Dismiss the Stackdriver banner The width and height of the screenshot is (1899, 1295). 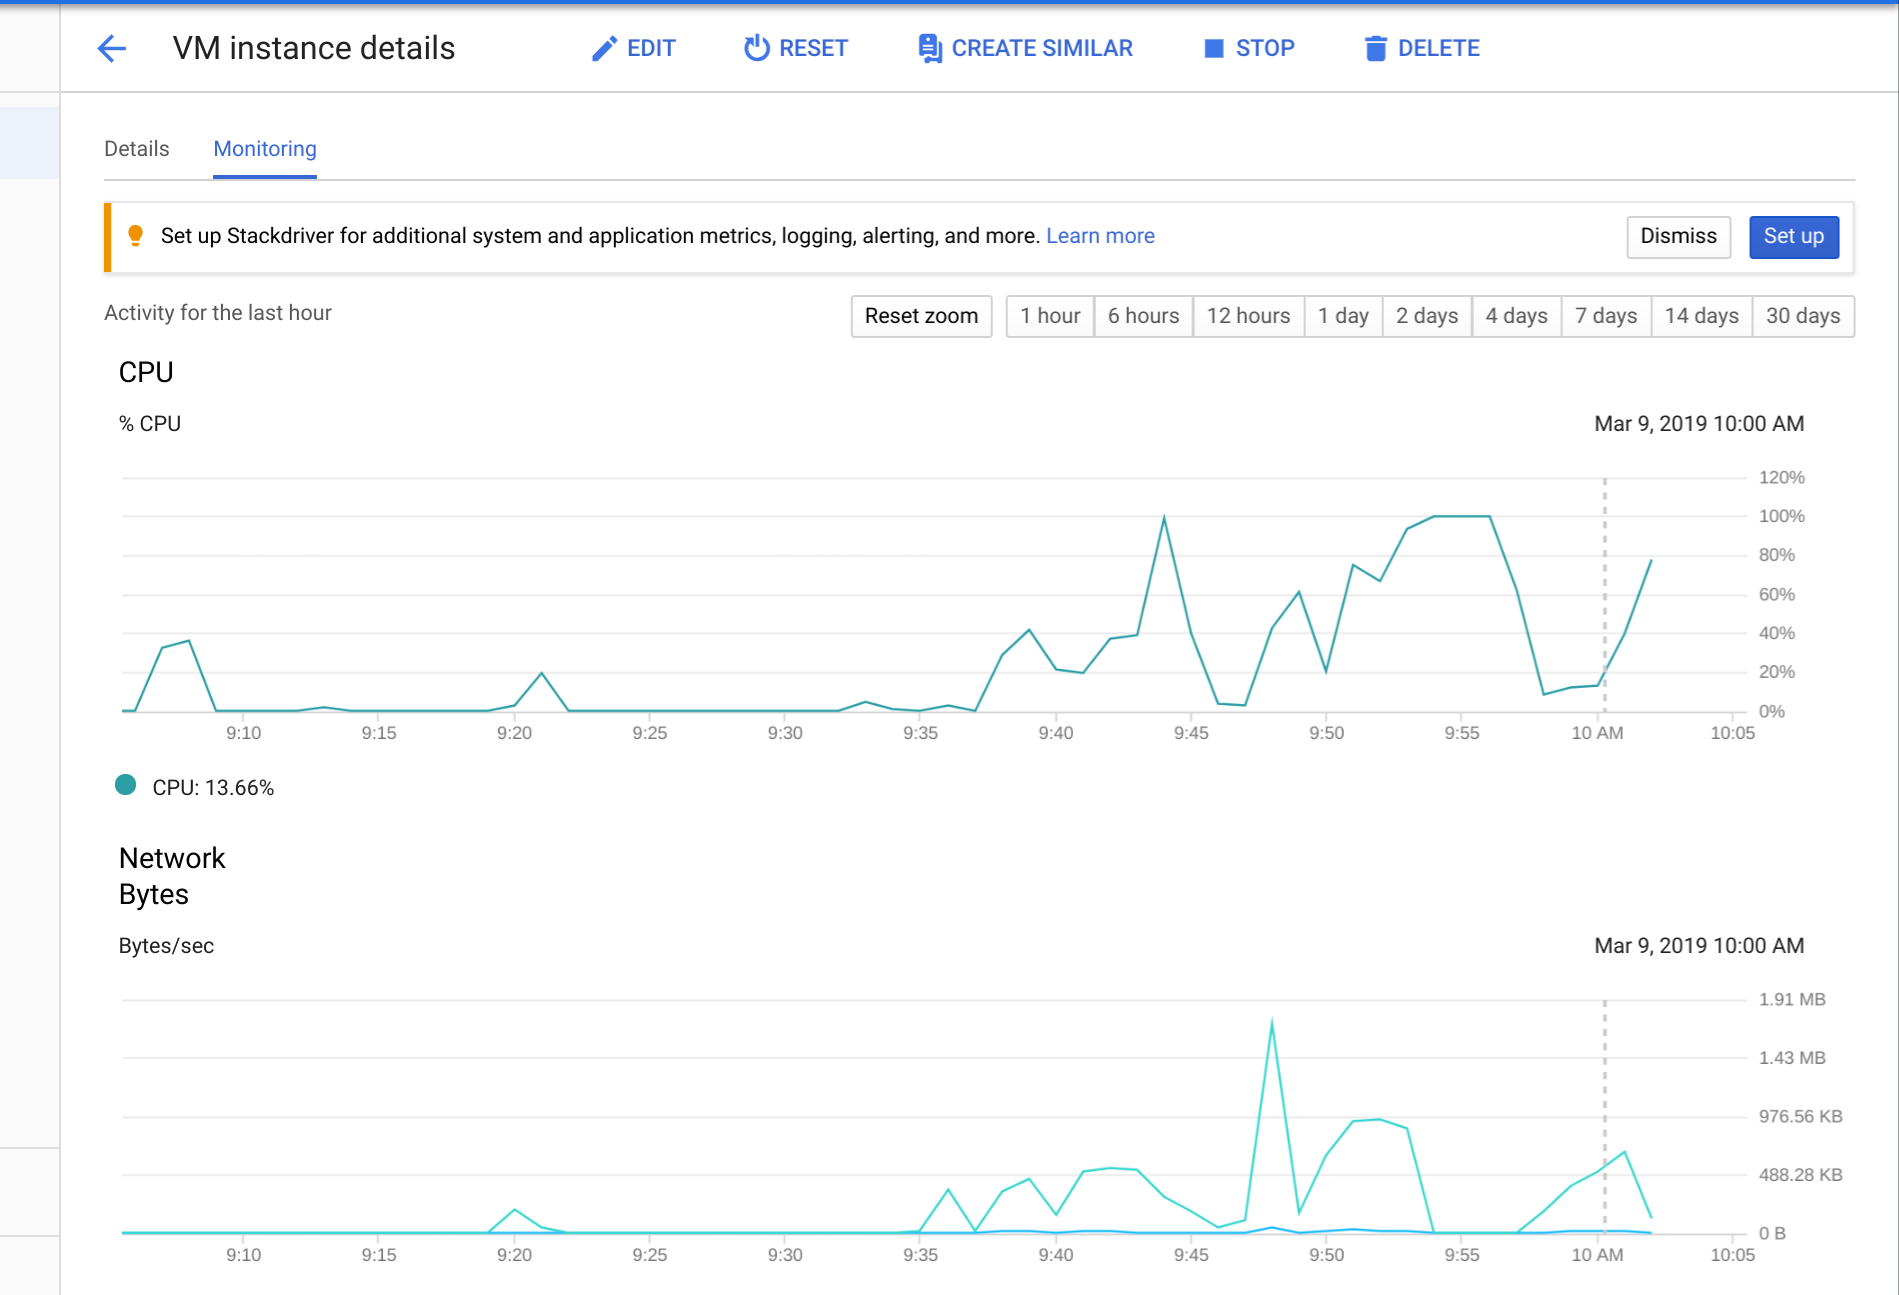(1678, 237)
